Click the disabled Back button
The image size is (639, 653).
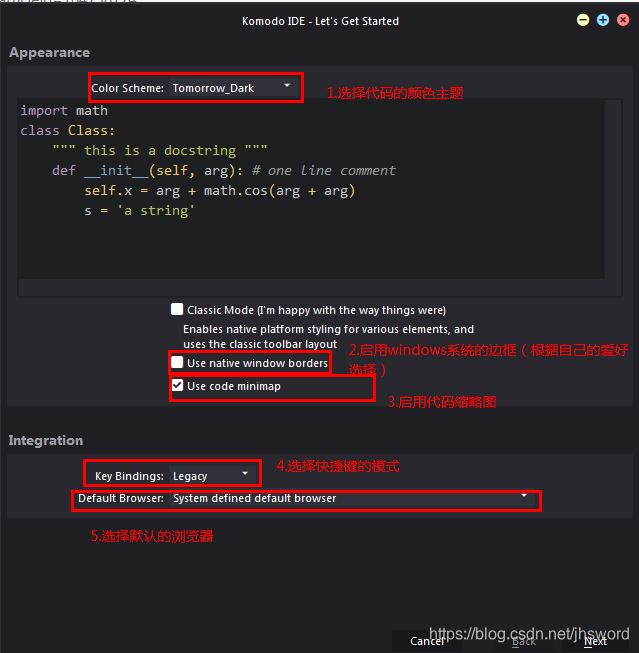point(524,641)
